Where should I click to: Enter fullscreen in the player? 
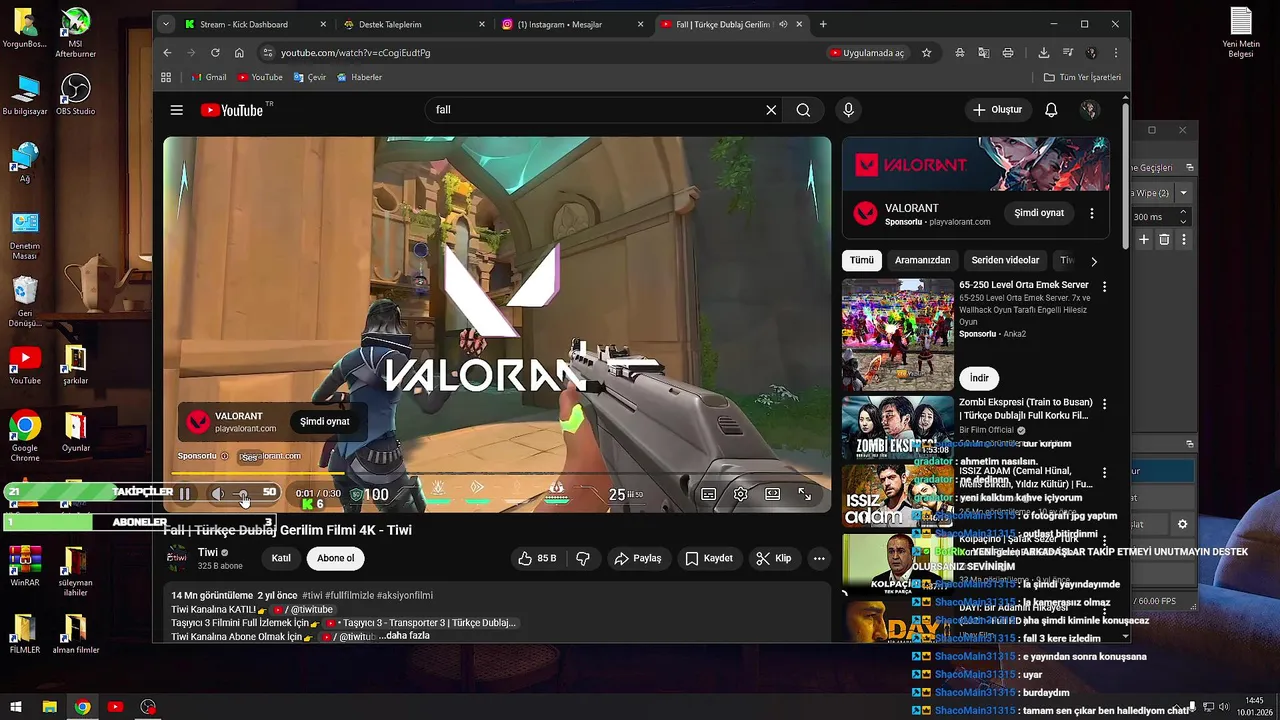tap(804, 494)
